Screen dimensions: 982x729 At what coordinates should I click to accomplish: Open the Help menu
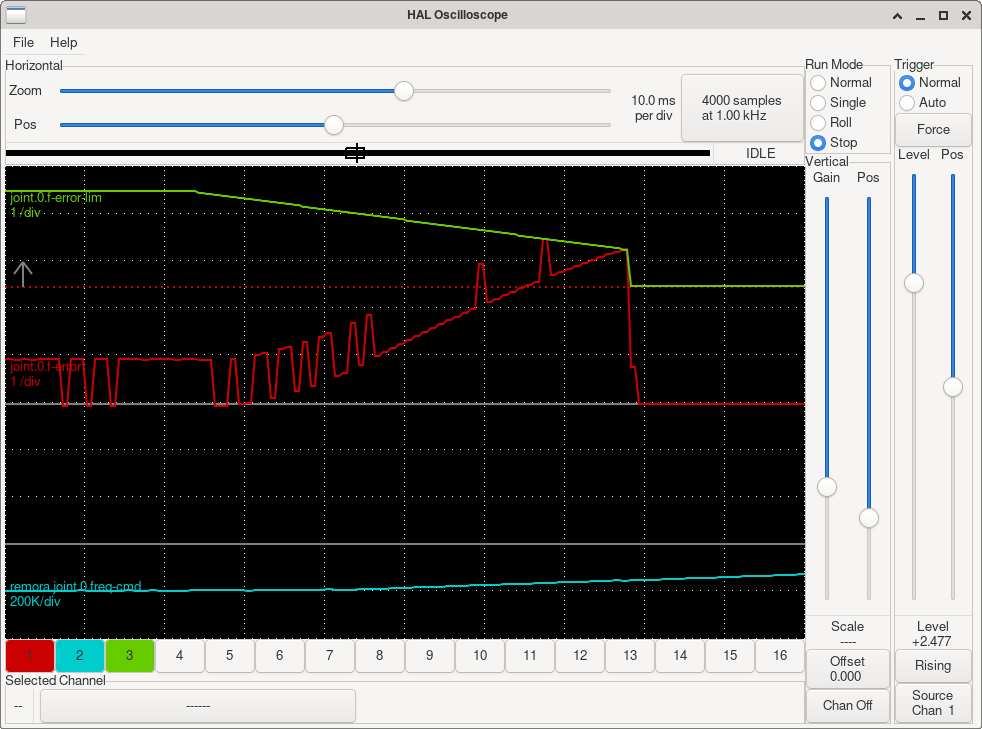[63, 43]
